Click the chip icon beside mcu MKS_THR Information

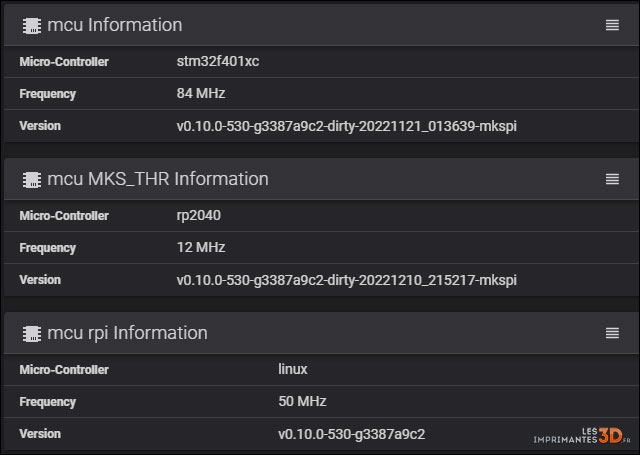pyautogui.click(x=31, y=179)
